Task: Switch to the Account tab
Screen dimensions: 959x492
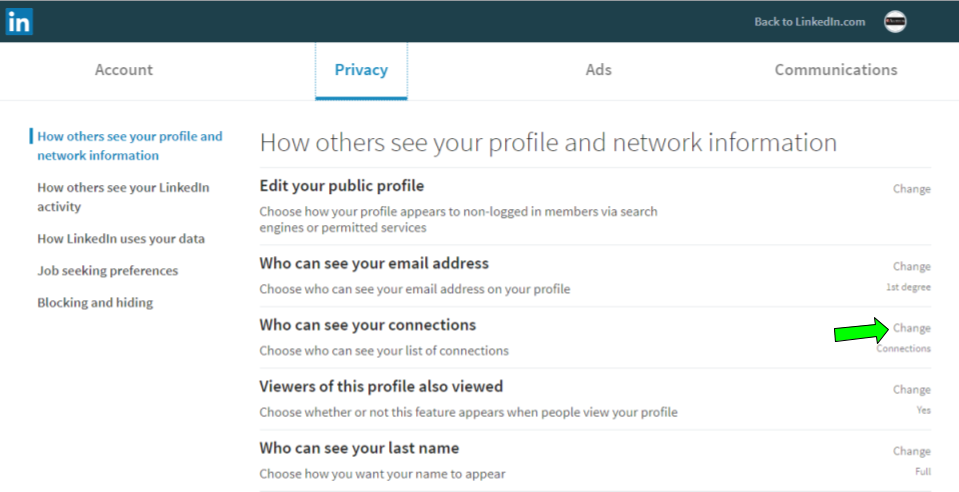Action: 124,70
